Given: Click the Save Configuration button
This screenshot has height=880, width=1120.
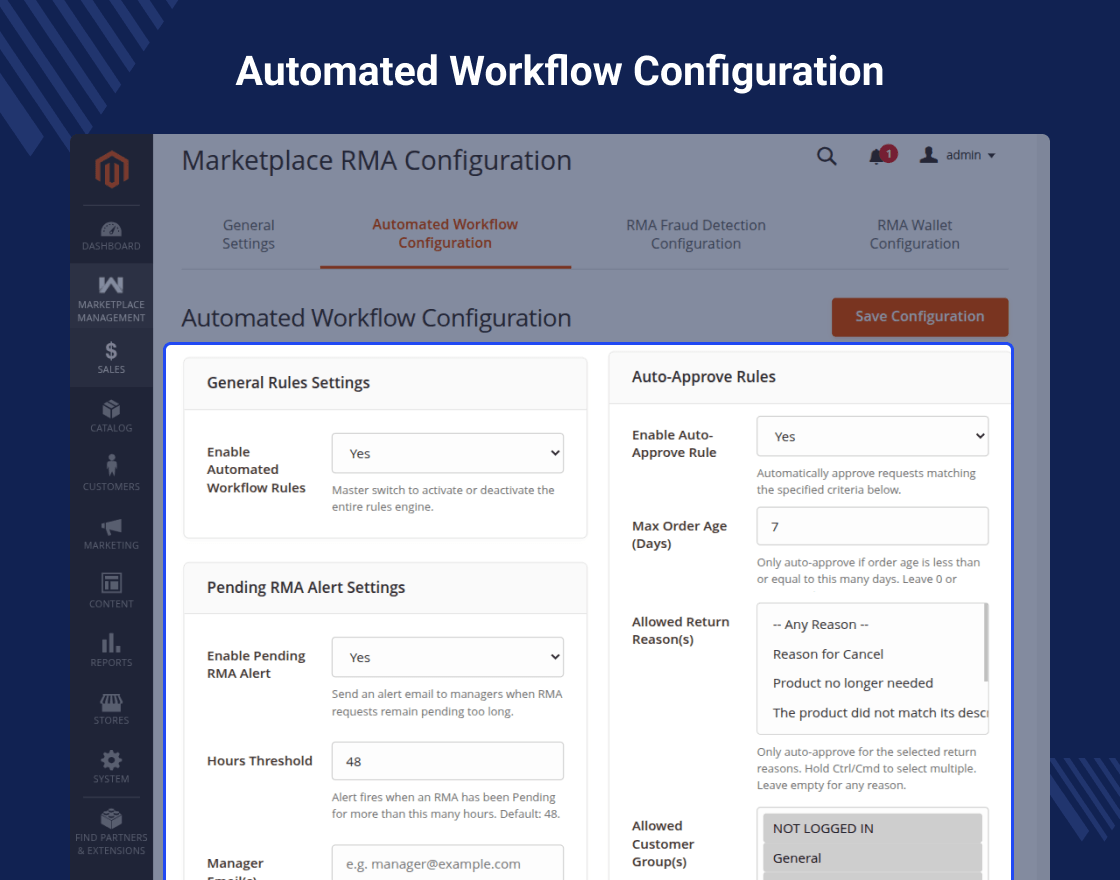Looking at the screenshot, I should [x=920, y=316].
